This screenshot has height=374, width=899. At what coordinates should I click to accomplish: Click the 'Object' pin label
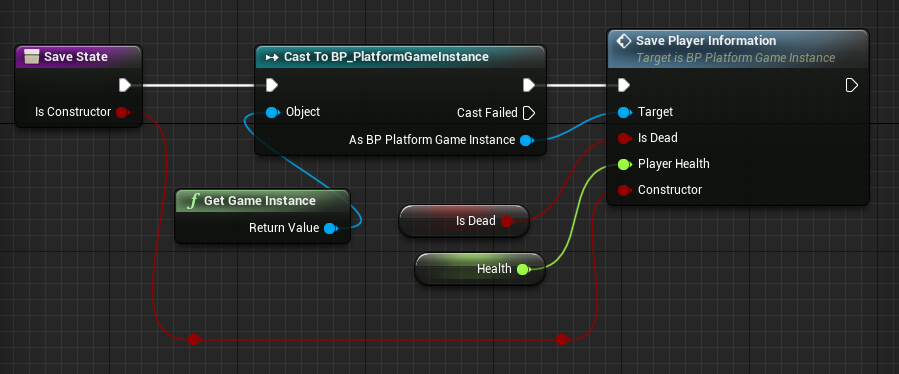coord(303,112)
